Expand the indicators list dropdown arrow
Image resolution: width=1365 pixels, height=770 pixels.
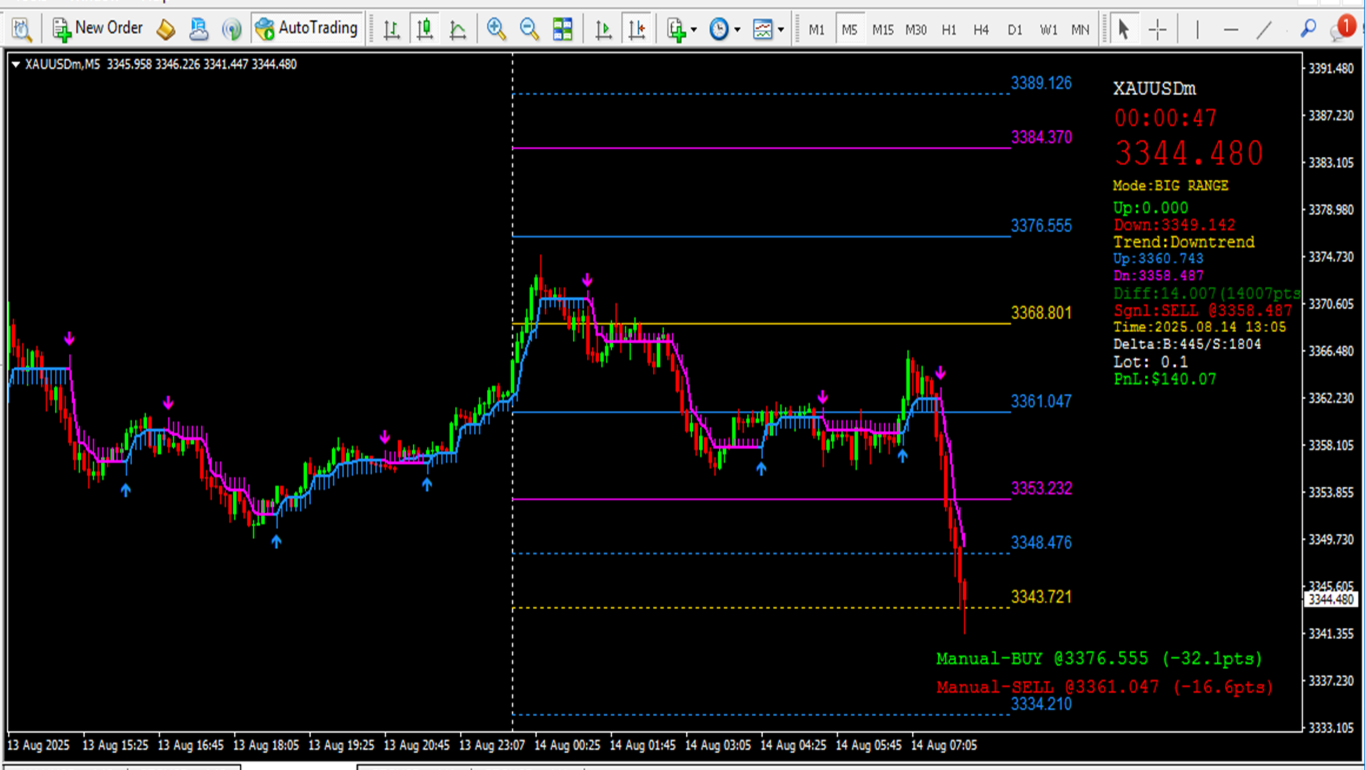point(694,29)
